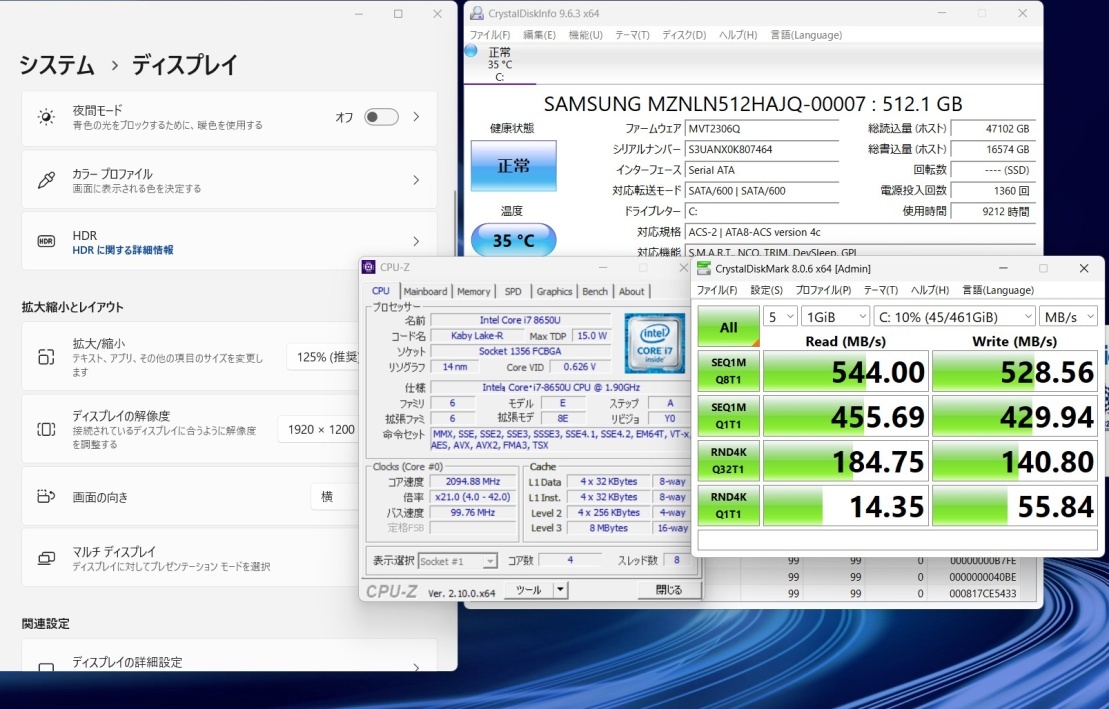Click the color profile eyedropper icon
Screen dimensions: 1109x709
(46, 180)
